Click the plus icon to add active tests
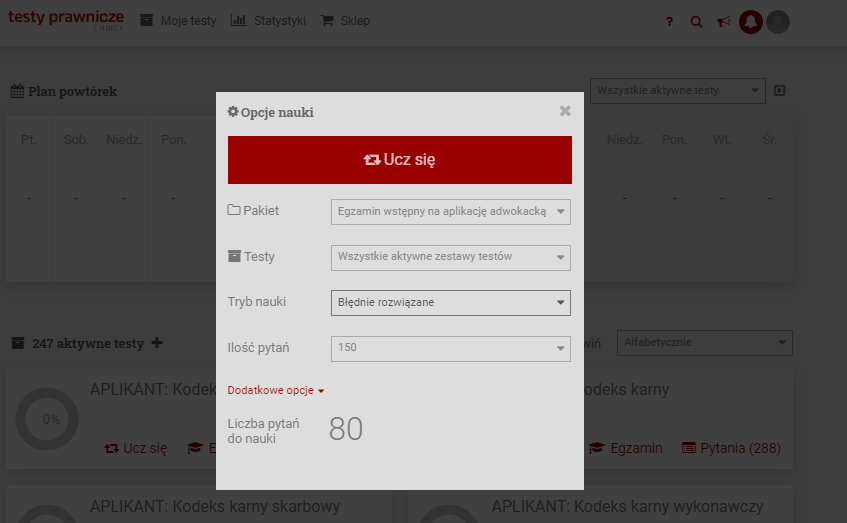Viewport: 847px width, 523px height. click(x=157, y=343)
